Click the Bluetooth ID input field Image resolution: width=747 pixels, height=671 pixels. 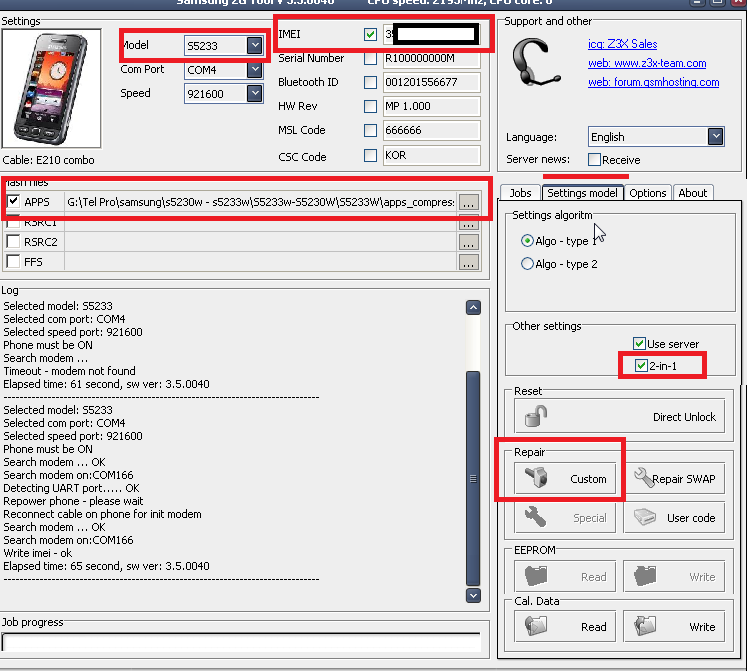point(432,82)
